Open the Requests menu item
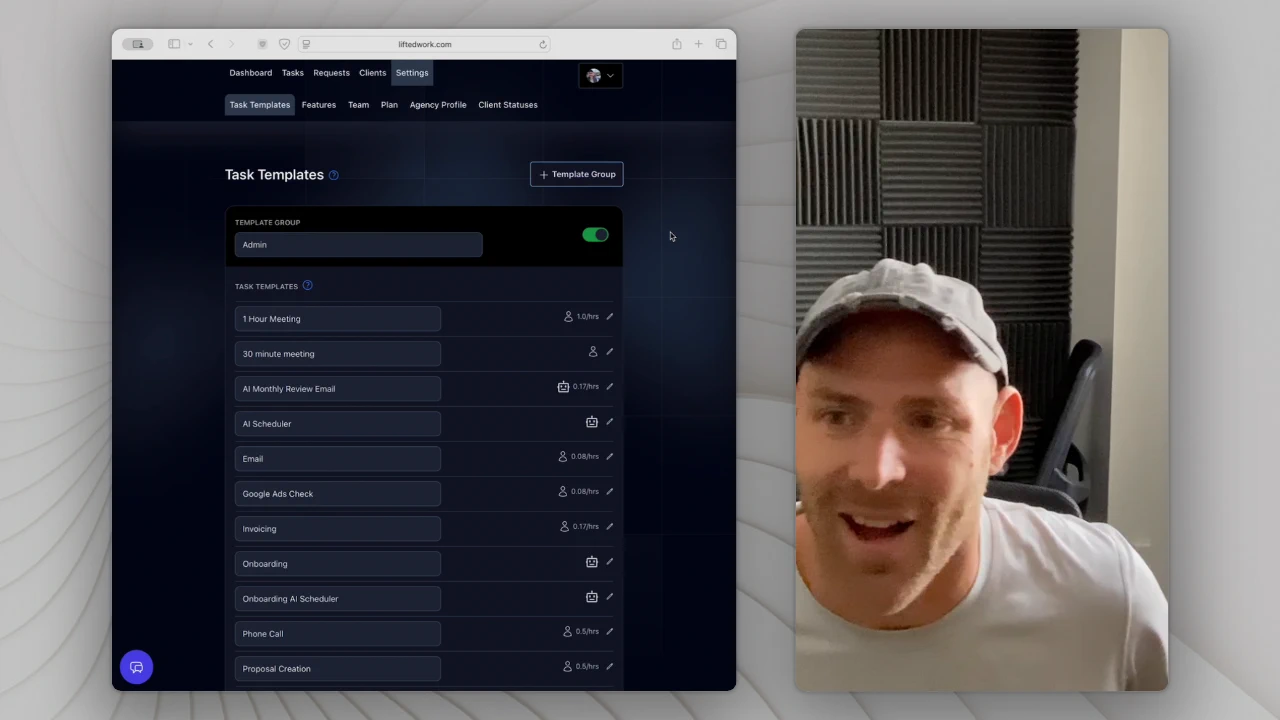The width and height of the screenshot is (1280, 720). (332, 73)
